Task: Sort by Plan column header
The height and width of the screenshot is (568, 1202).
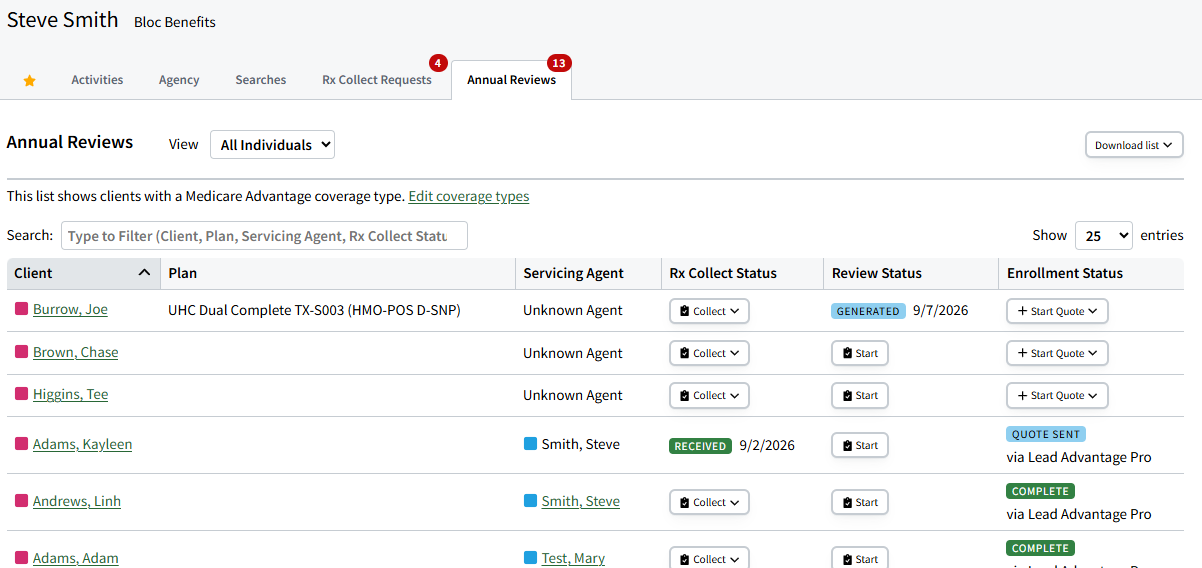Action: click(338, 273)
